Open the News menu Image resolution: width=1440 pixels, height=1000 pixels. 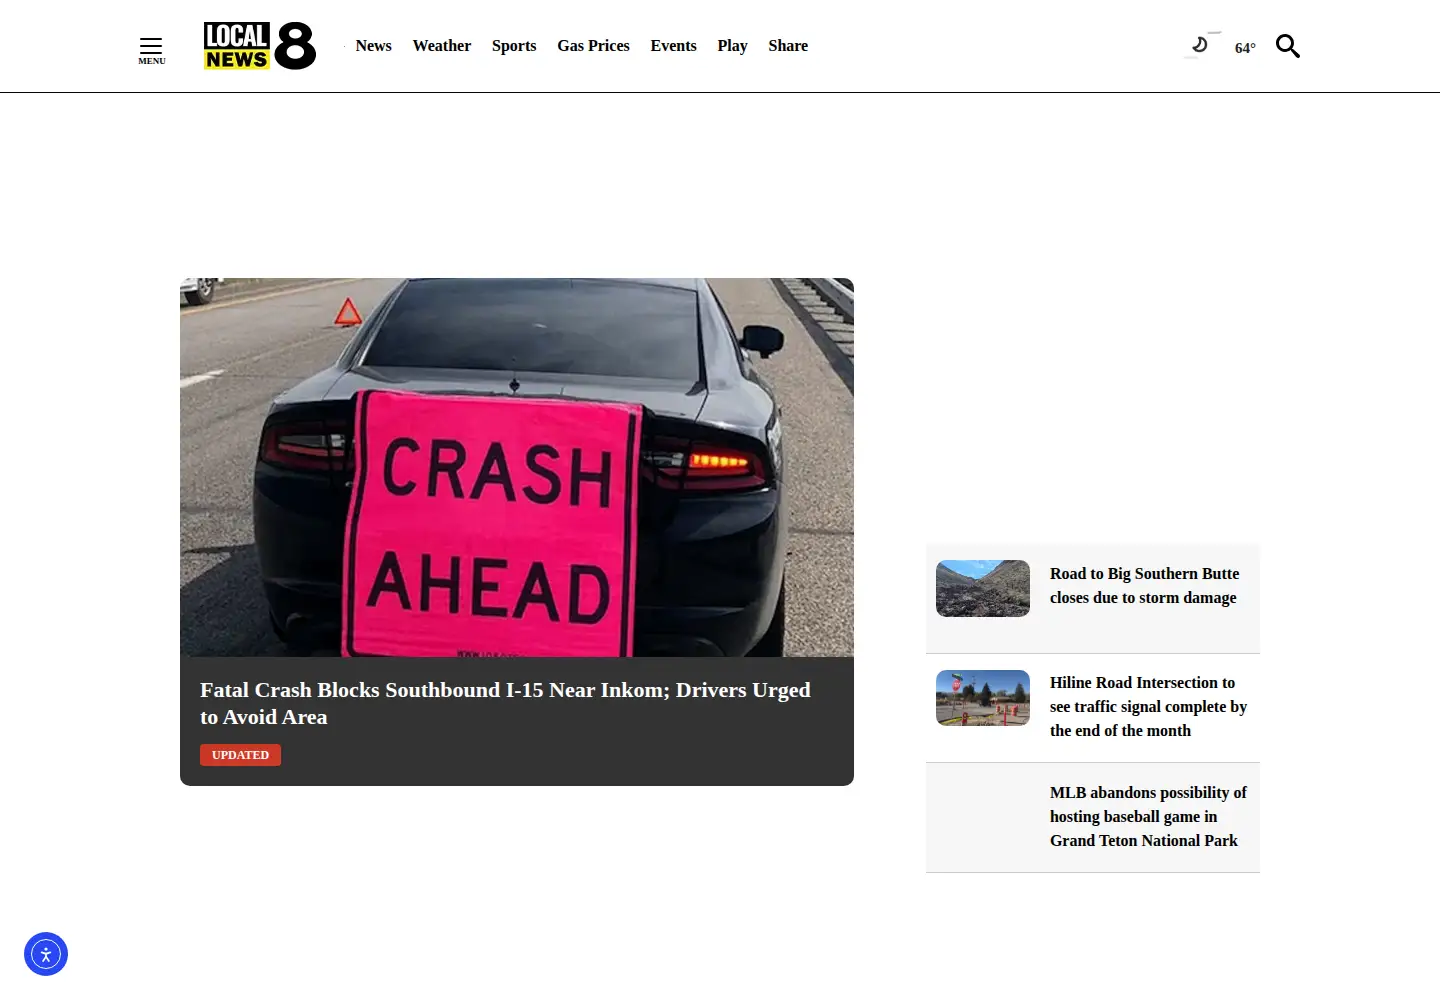pos(374,46)
